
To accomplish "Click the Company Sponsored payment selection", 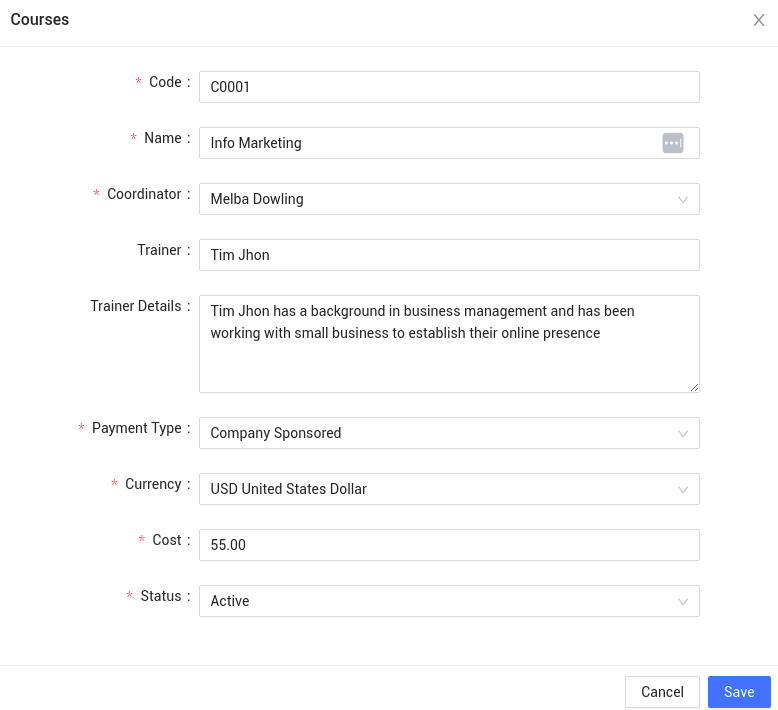I will (450, 433).
